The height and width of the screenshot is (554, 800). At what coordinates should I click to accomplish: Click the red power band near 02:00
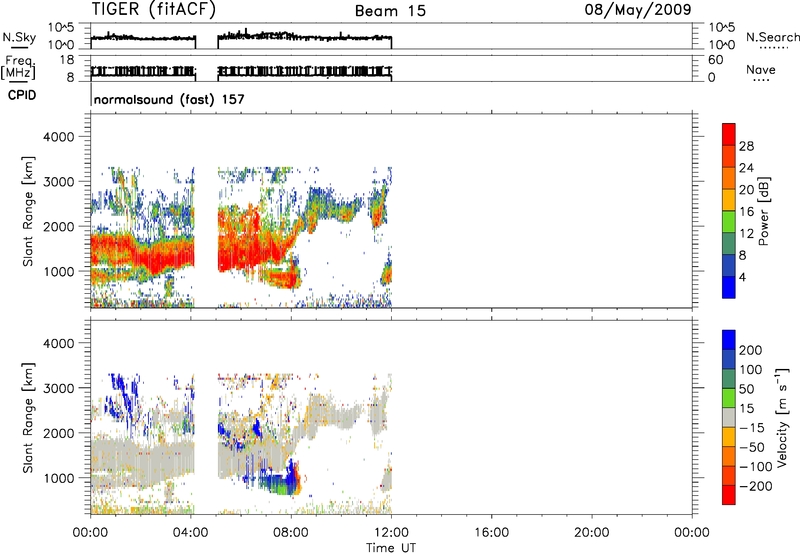(140, 254)
